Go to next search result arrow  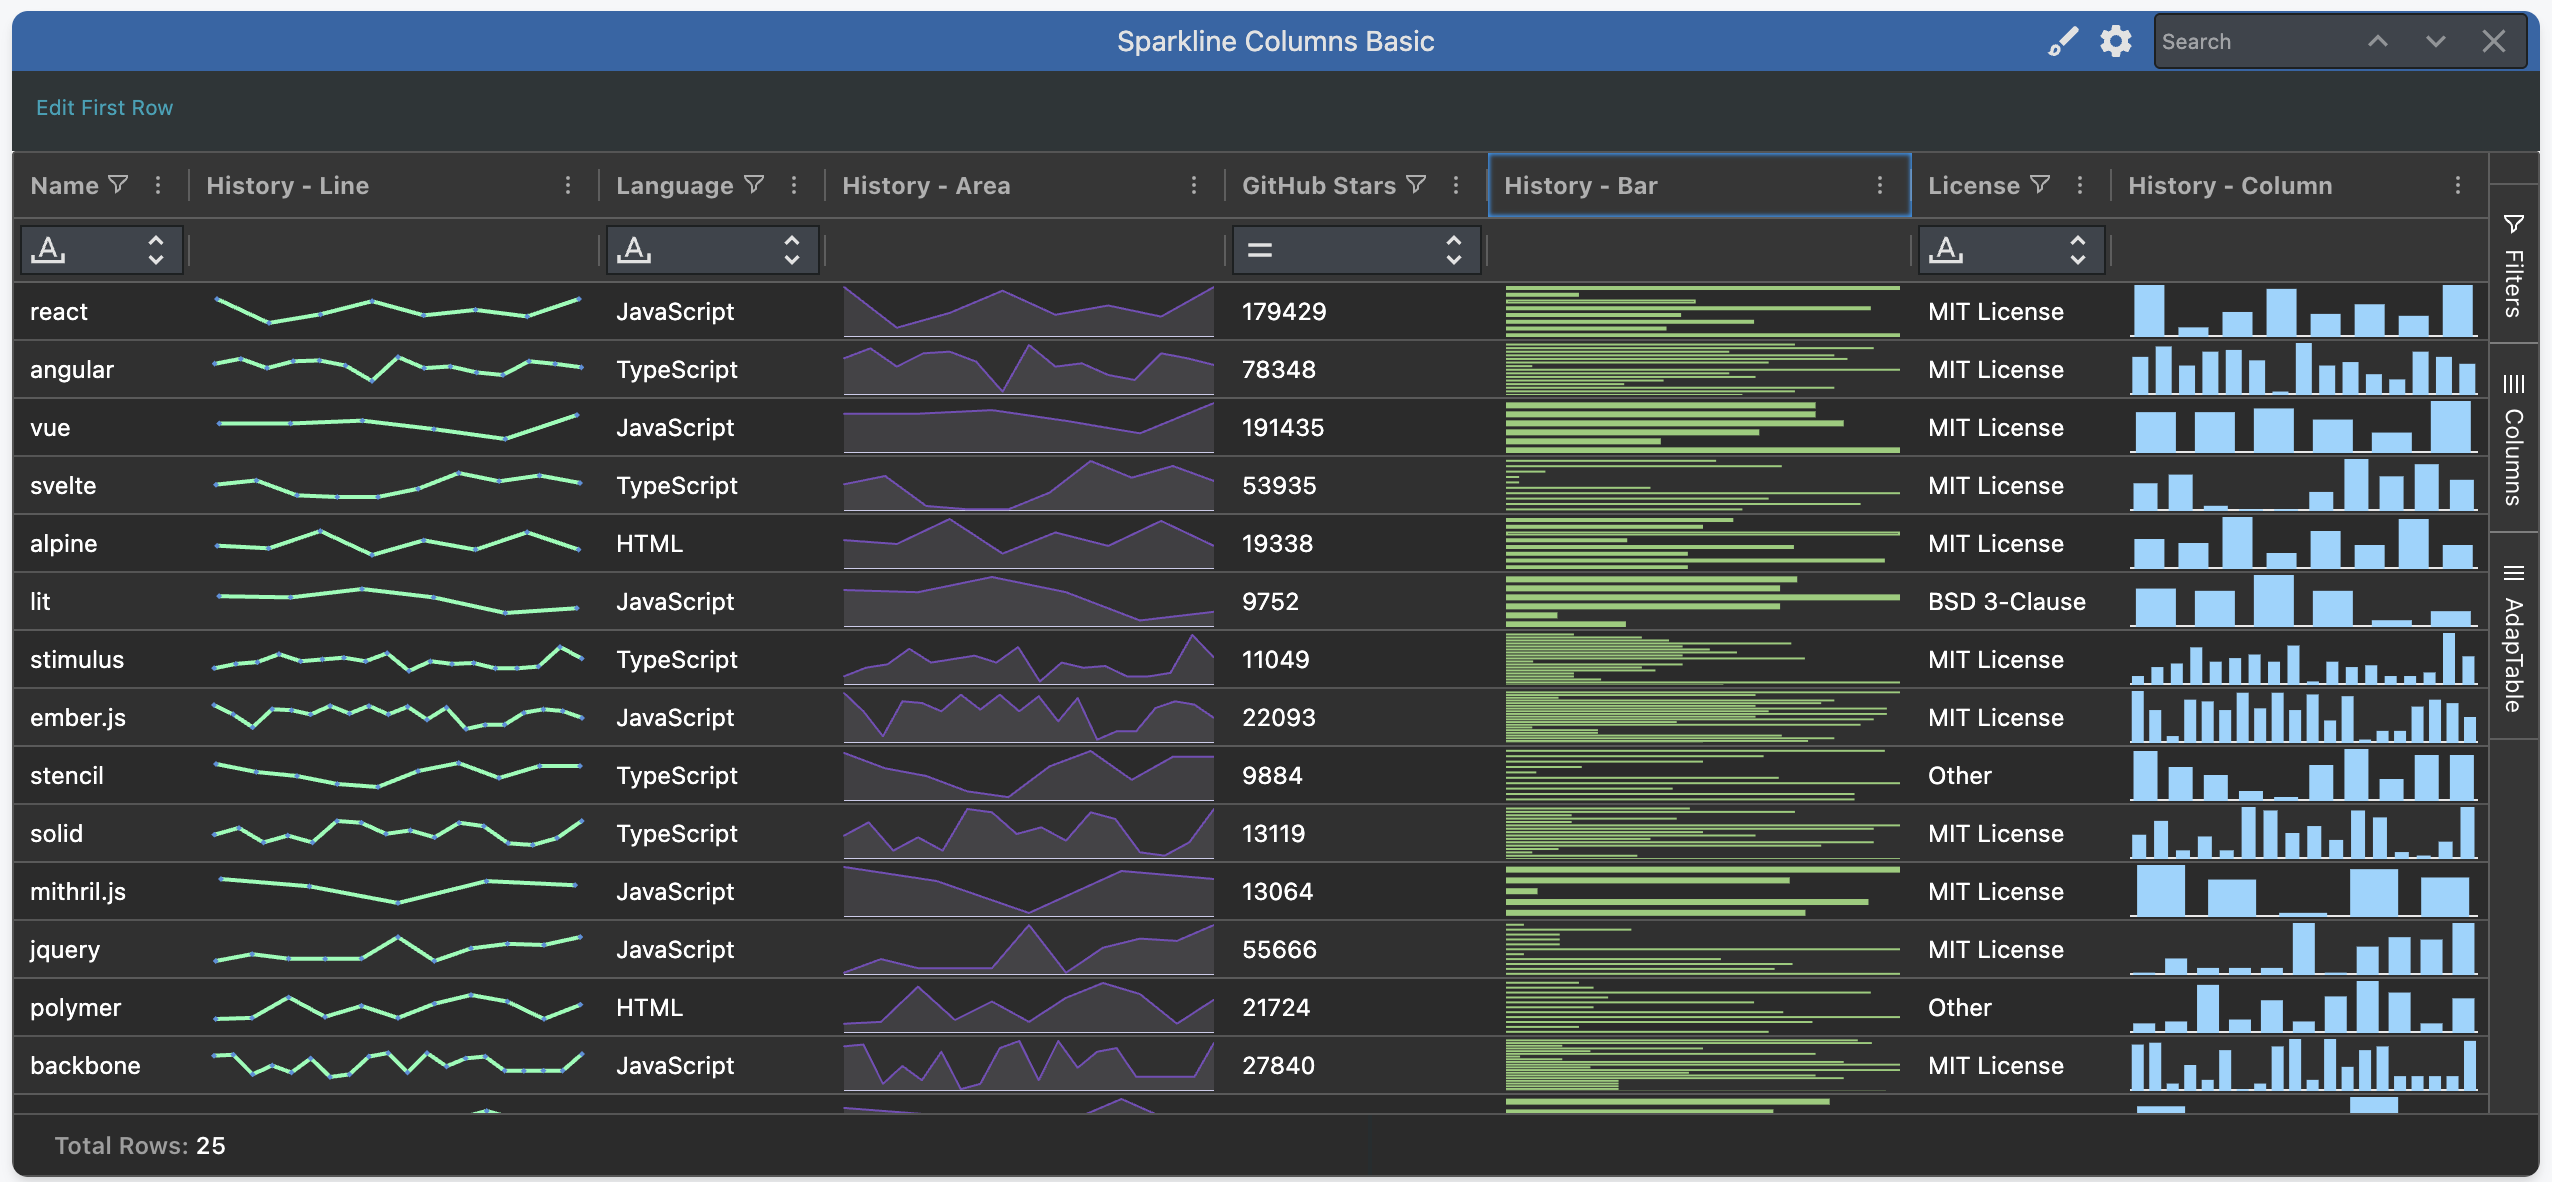pos(2436,41)
